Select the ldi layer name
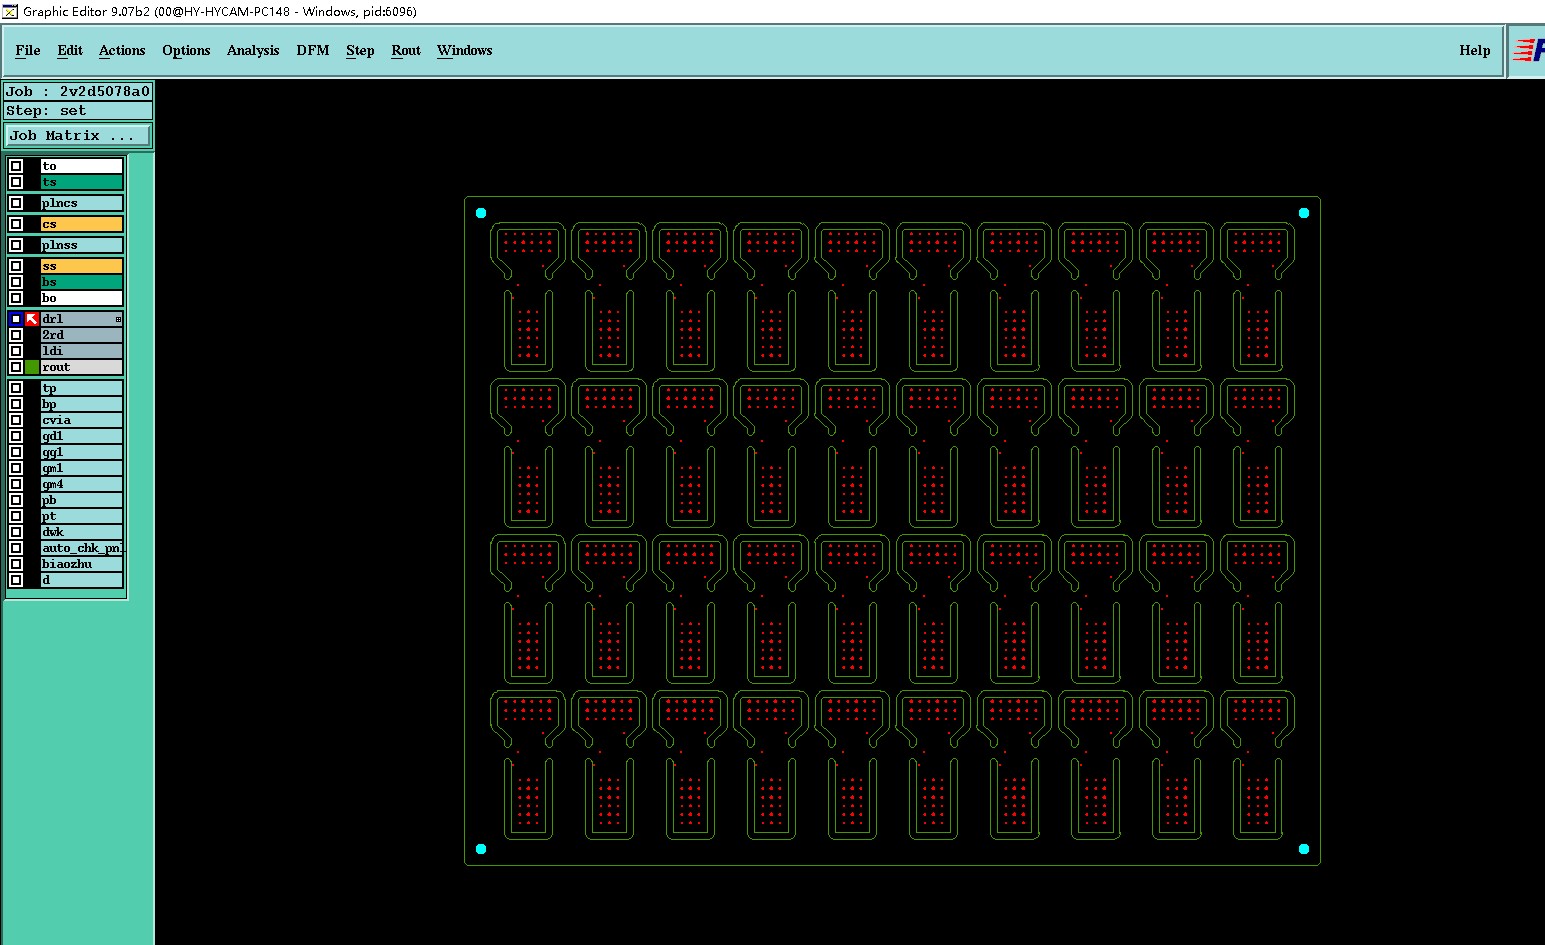The width and height of the screenshot is (1545, 945). click(82, 351)
